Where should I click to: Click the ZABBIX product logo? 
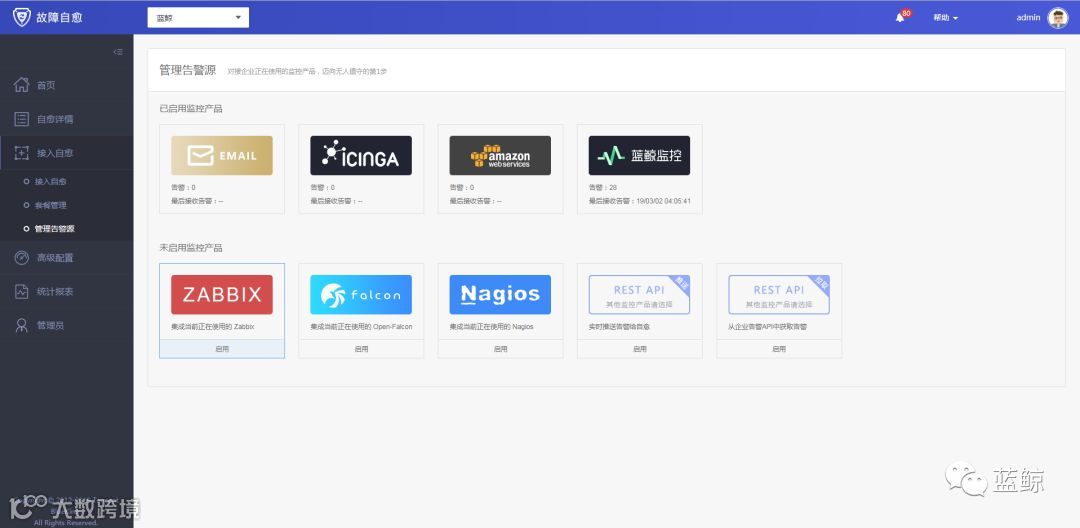(x=222, y=295)
